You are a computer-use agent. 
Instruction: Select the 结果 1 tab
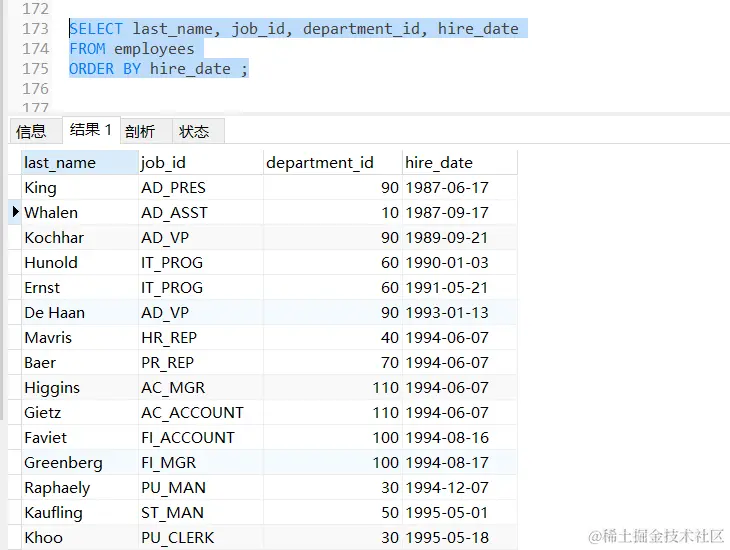click(x=91, y=129)
